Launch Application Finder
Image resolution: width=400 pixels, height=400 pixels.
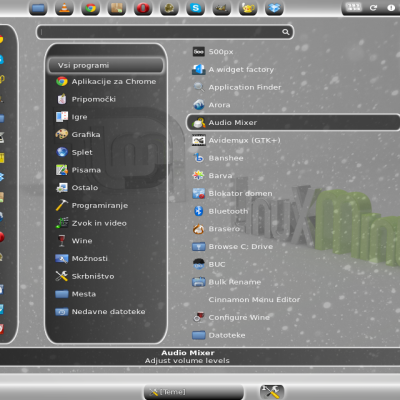(x=237, y=87)
